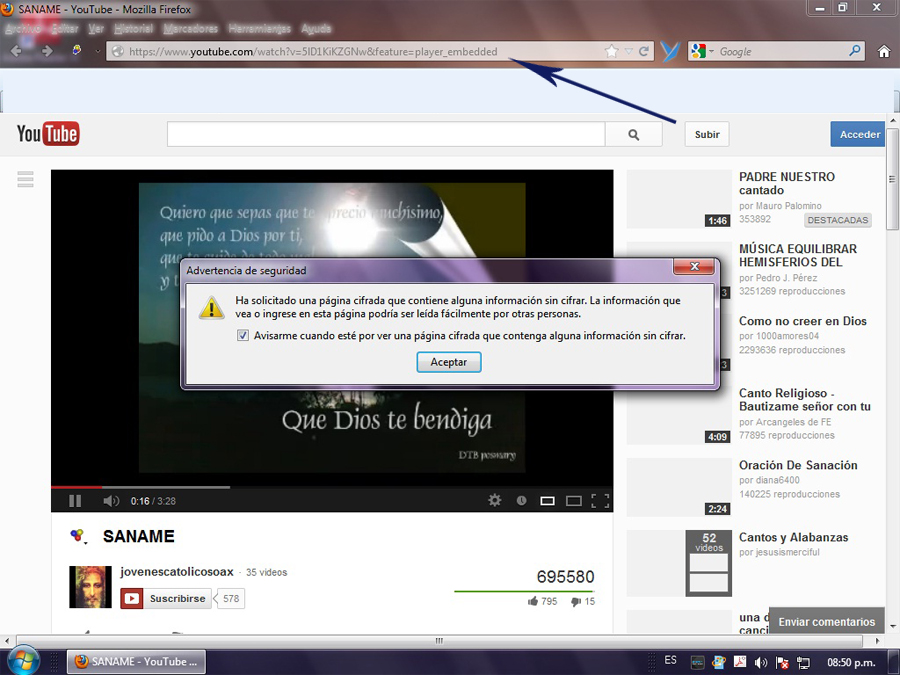Close the Advertencia de seguridad dialog
Viewport: 900px width, 675px height.
694,266
